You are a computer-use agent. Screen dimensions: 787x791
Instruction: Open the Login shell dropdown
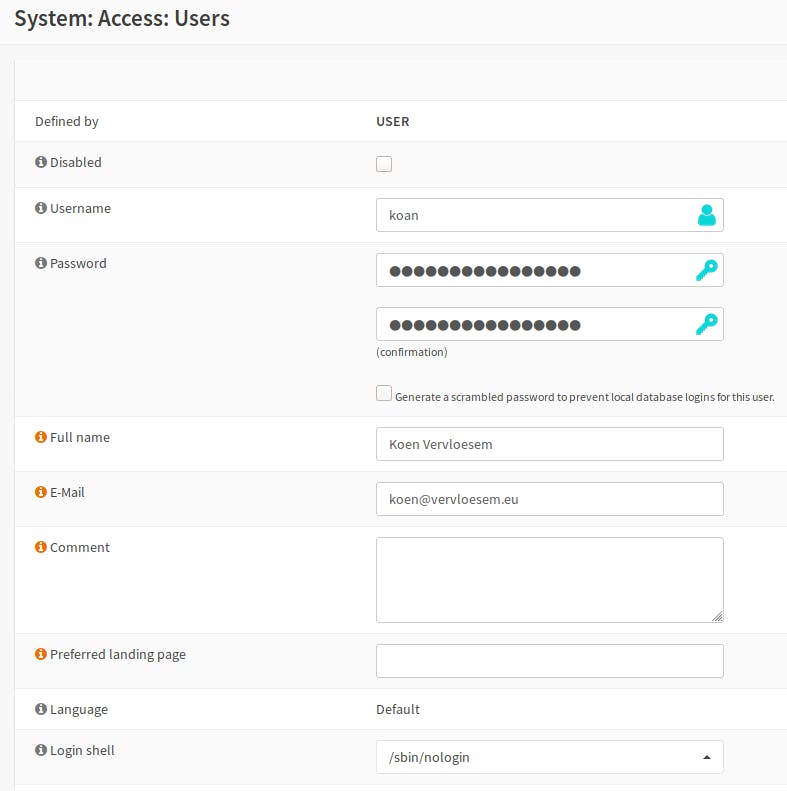[x=549, y=757]
